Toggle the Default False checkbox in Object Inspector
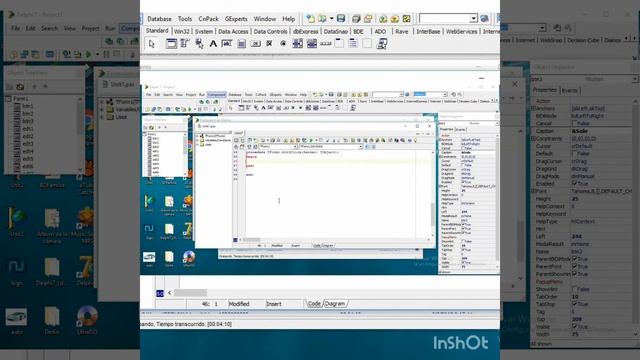This screenshot has height=360, width=640. (x=575, y=153)
